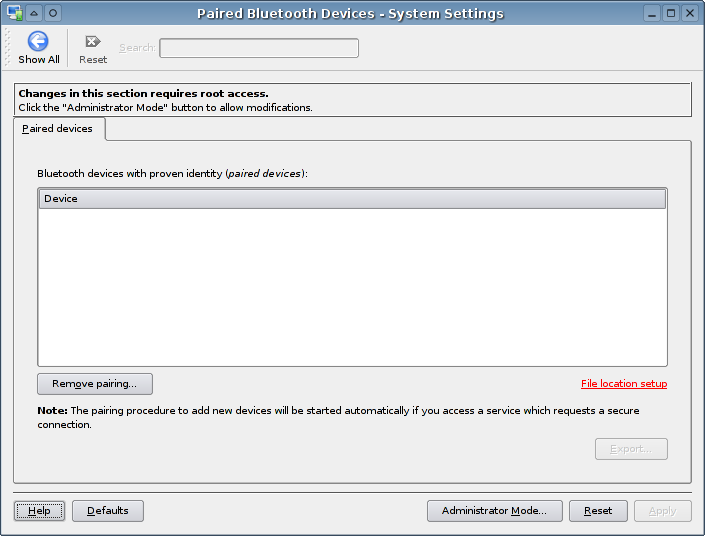Focus the Search input field
Screen dimensions: 705x536
259,48
